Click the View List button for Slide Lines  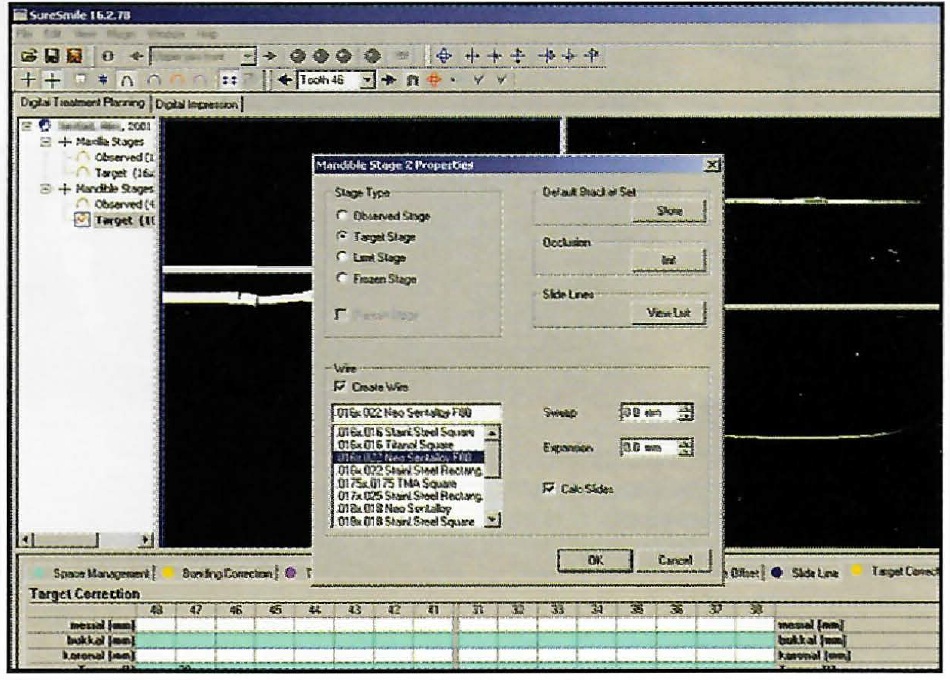click(x=669, y=313)
